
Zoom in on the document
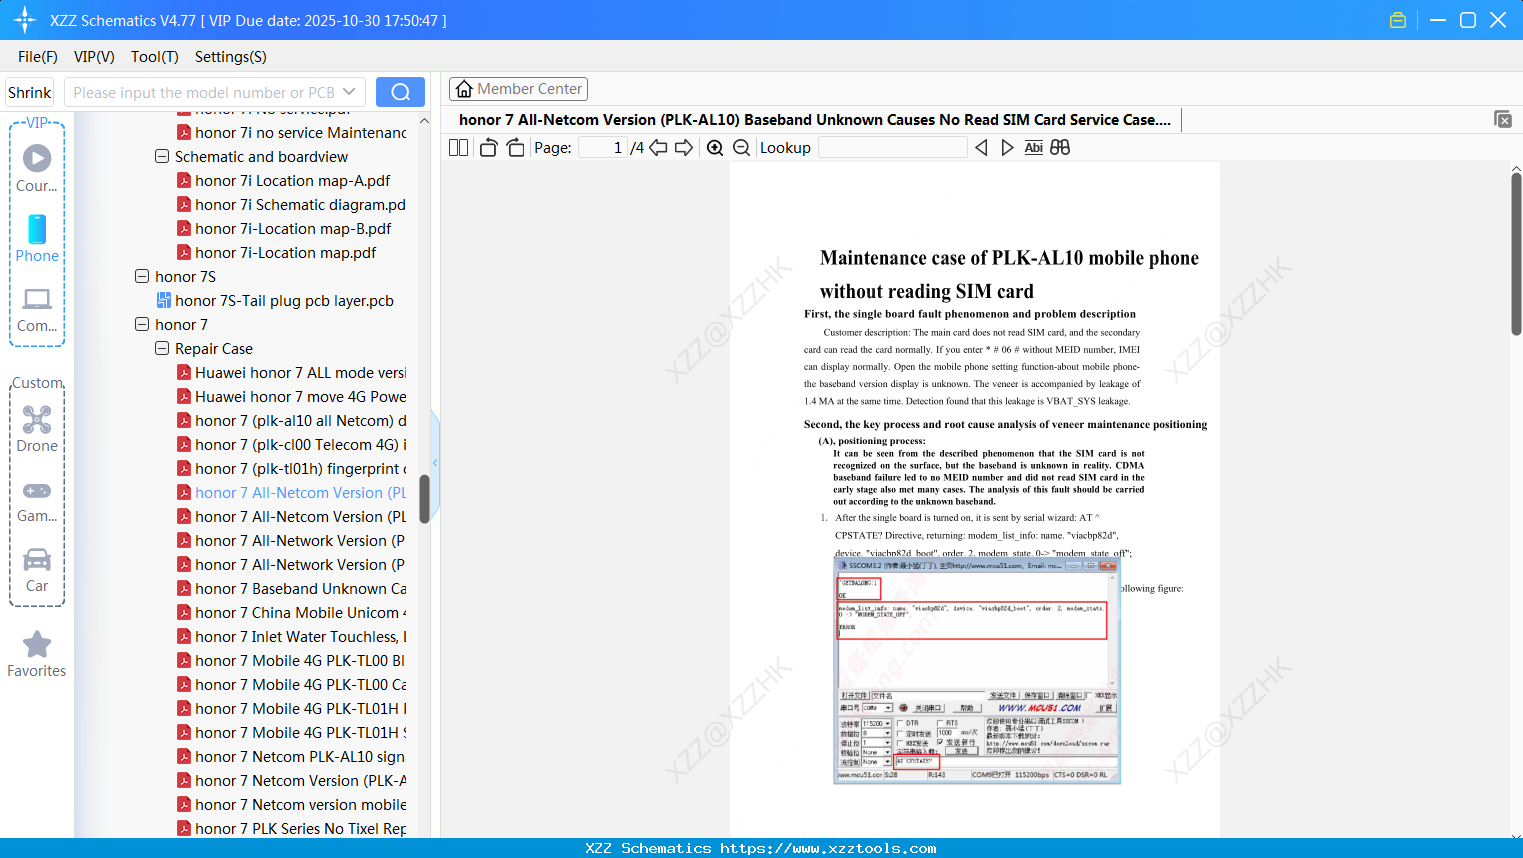point(715,148)
